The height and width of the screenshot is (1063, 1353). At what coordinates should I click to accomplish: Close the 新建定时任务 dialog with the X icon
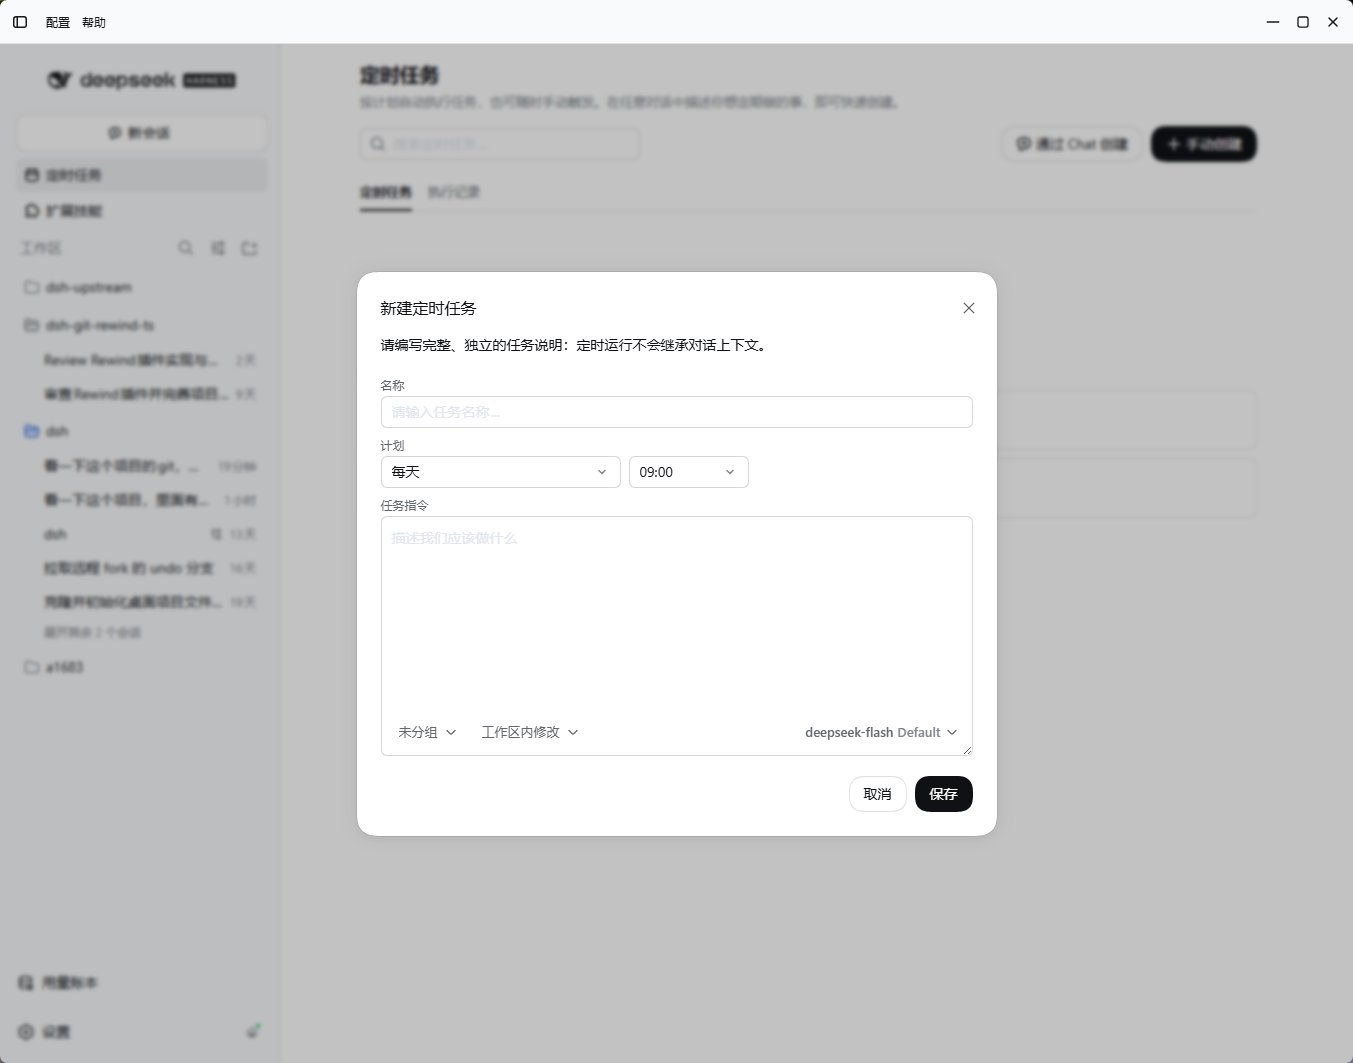(968, 308)
